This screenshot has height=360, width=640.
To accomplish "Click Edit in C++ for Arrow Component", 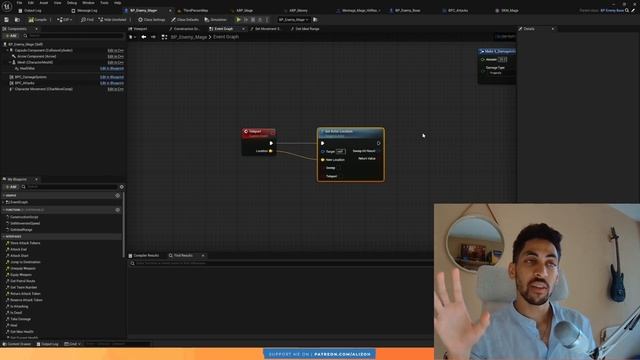I will point(116,56).
